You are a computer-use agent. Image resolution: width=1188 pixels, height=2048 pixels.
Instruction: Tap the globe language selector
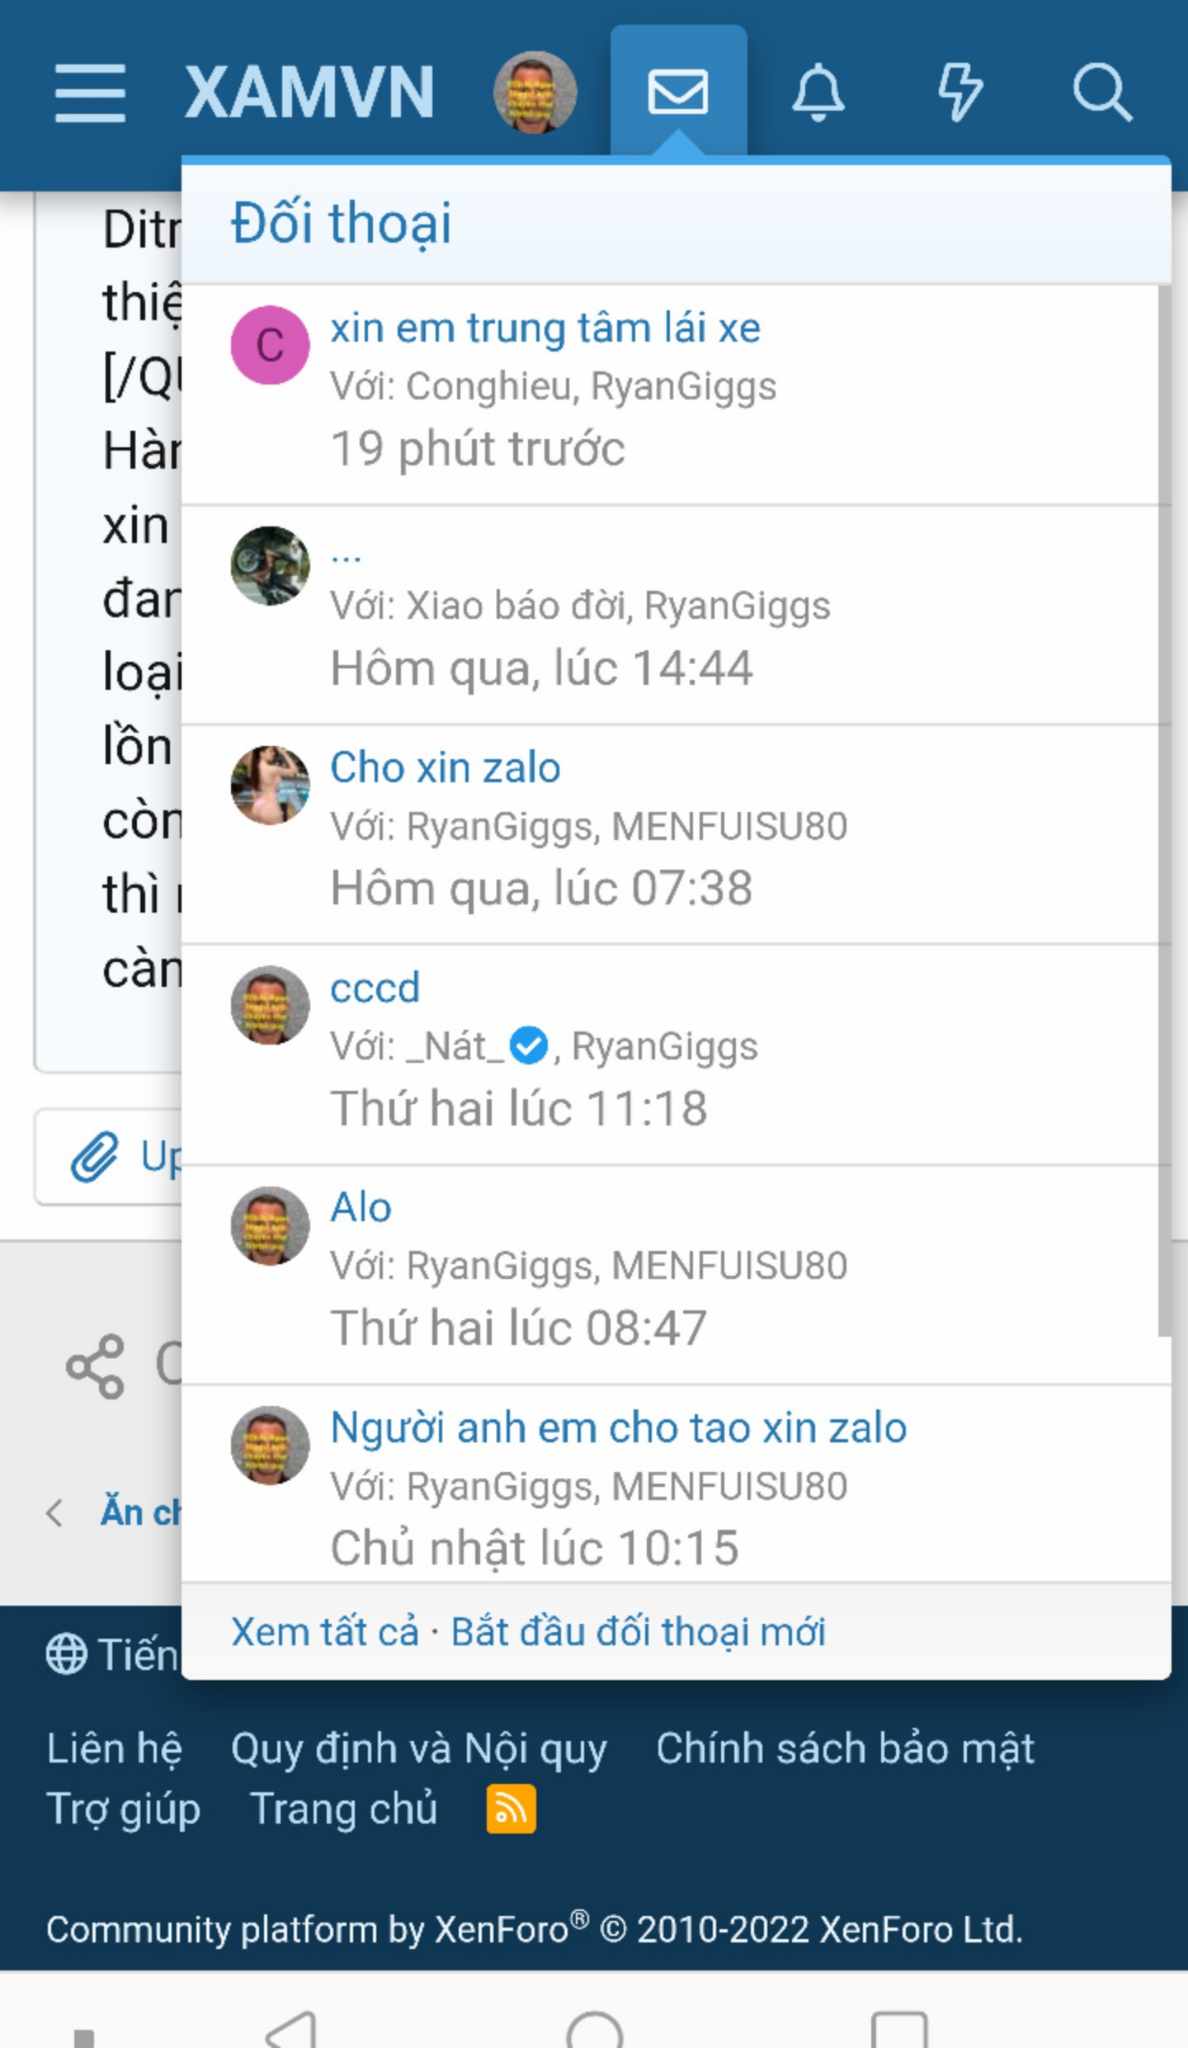pyautogui.click(x=66, y=1654)
